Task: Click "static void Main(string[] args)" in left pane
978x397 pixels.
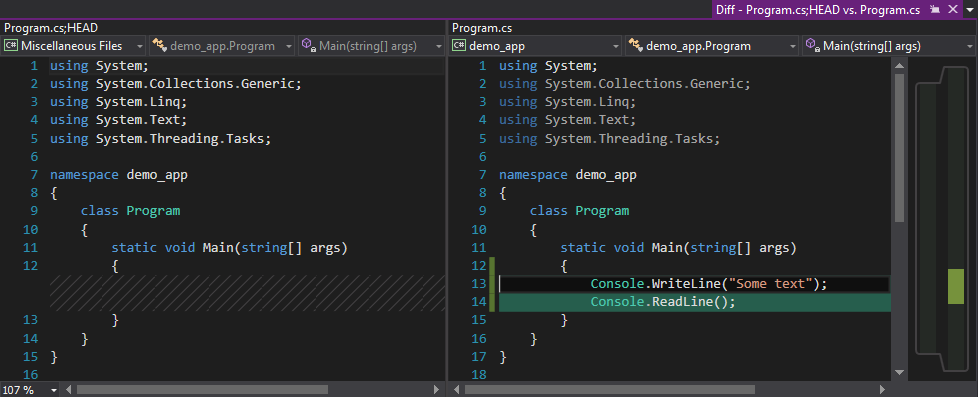Action: pos(230,248)
